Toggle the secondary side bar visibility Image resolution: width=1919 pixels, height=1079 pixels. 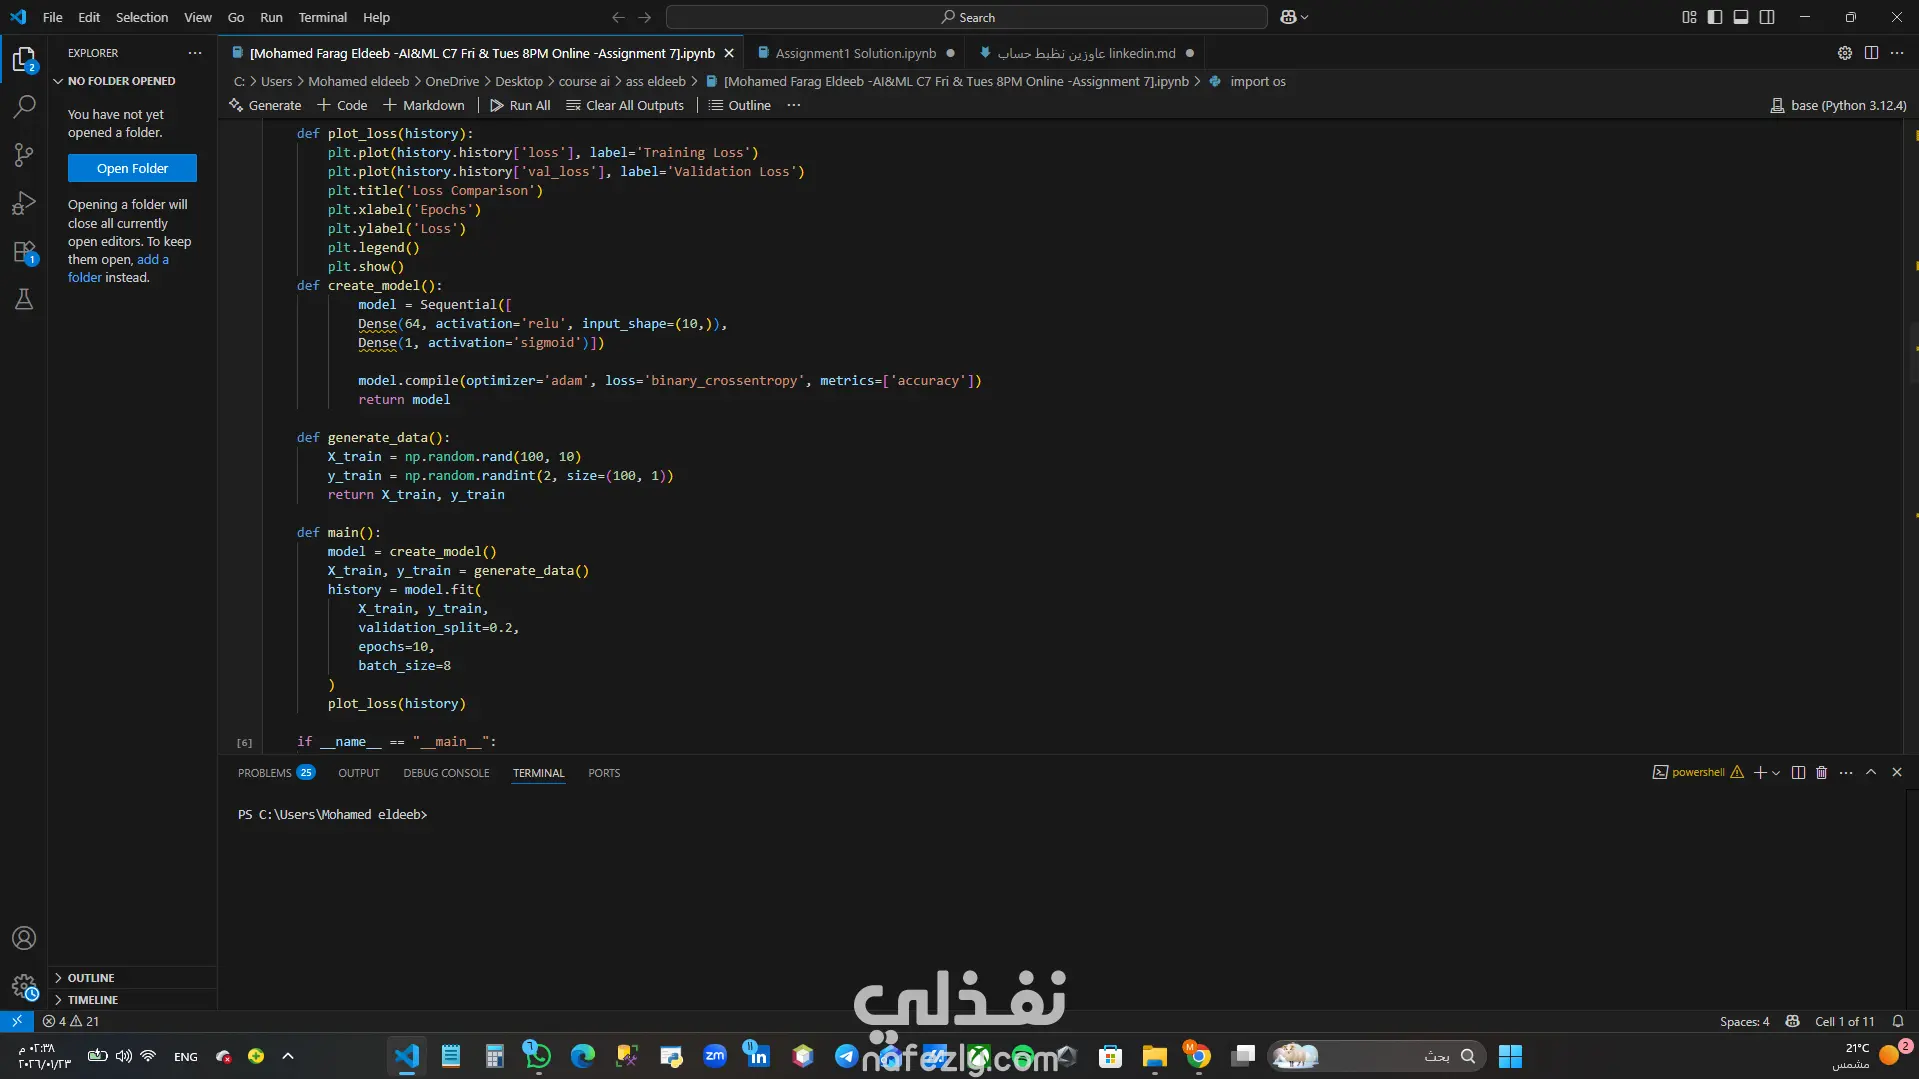[x=1767, y=17]
